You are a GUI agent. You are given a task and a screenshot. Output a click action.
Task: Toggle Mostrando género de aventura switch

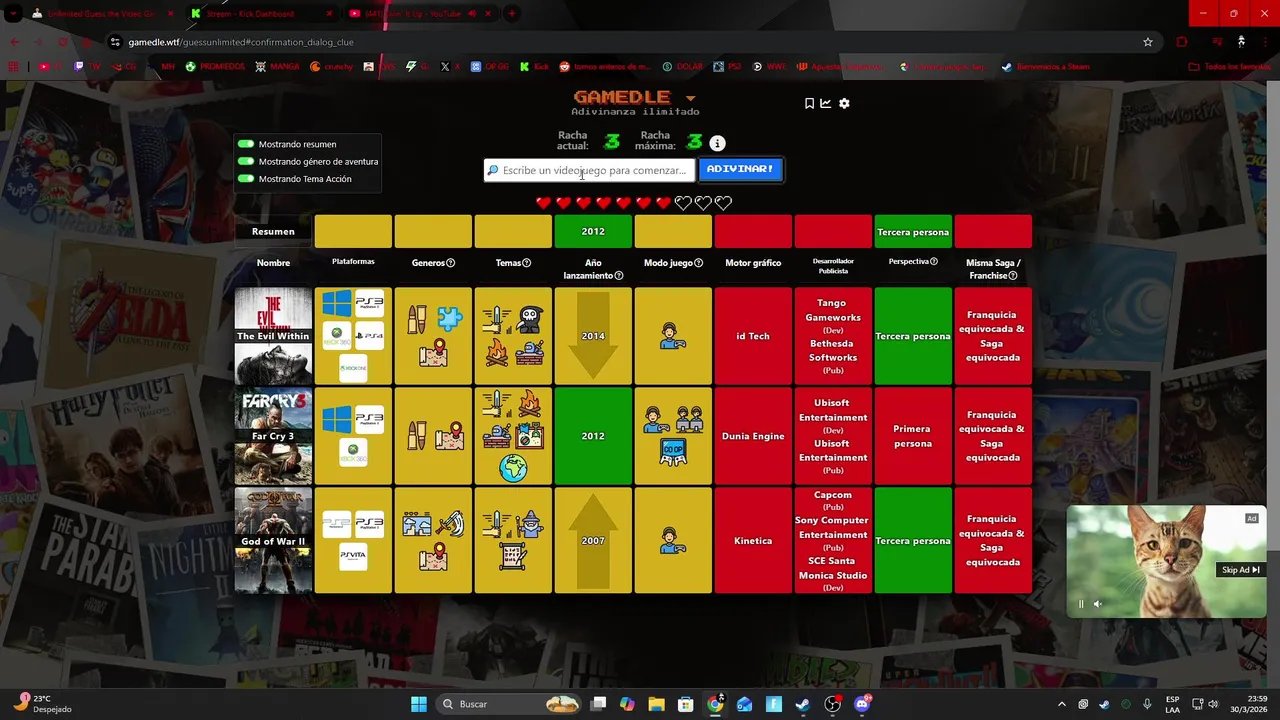click(x=245, y=161)
